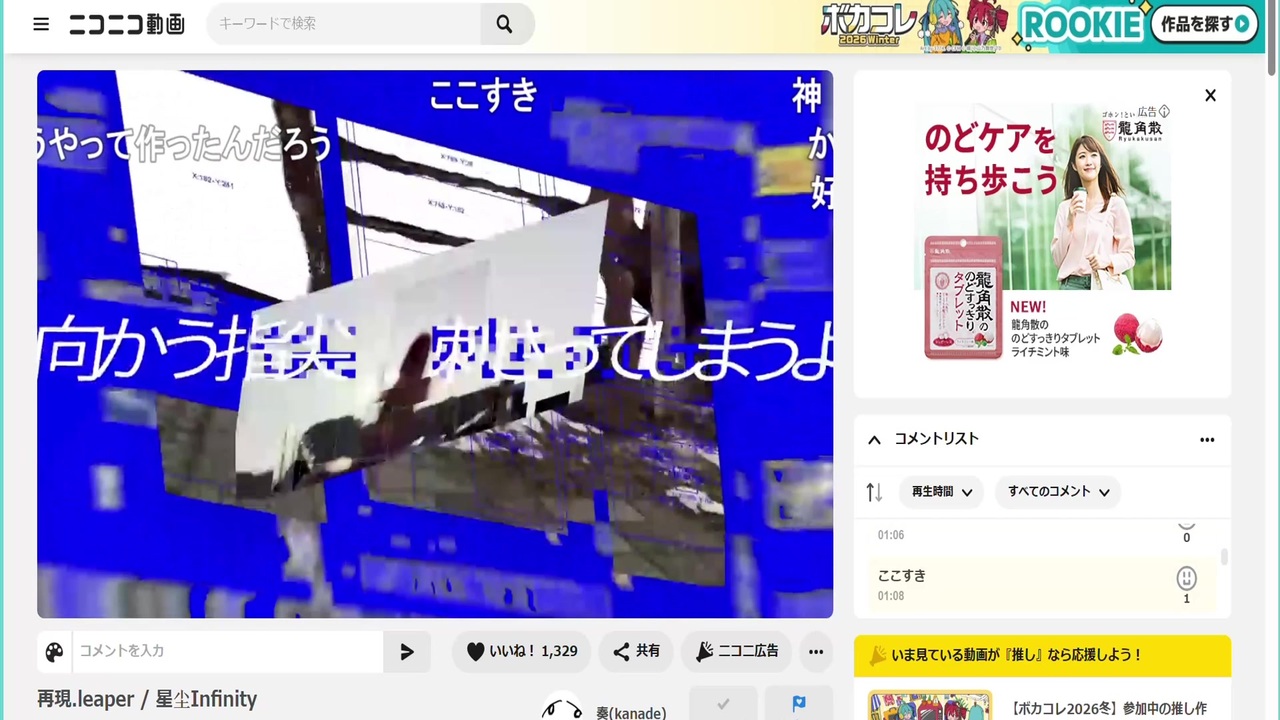
Task: Click the ad info icon next to 広告
Action: tap(1164, 111)
